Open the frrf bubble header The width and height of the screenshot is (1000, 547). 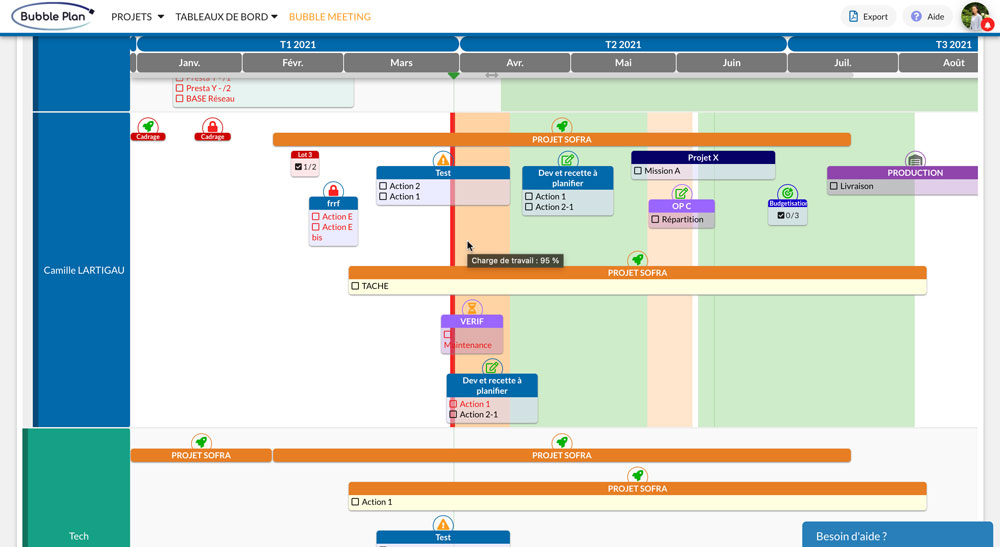tap(333, 203)
